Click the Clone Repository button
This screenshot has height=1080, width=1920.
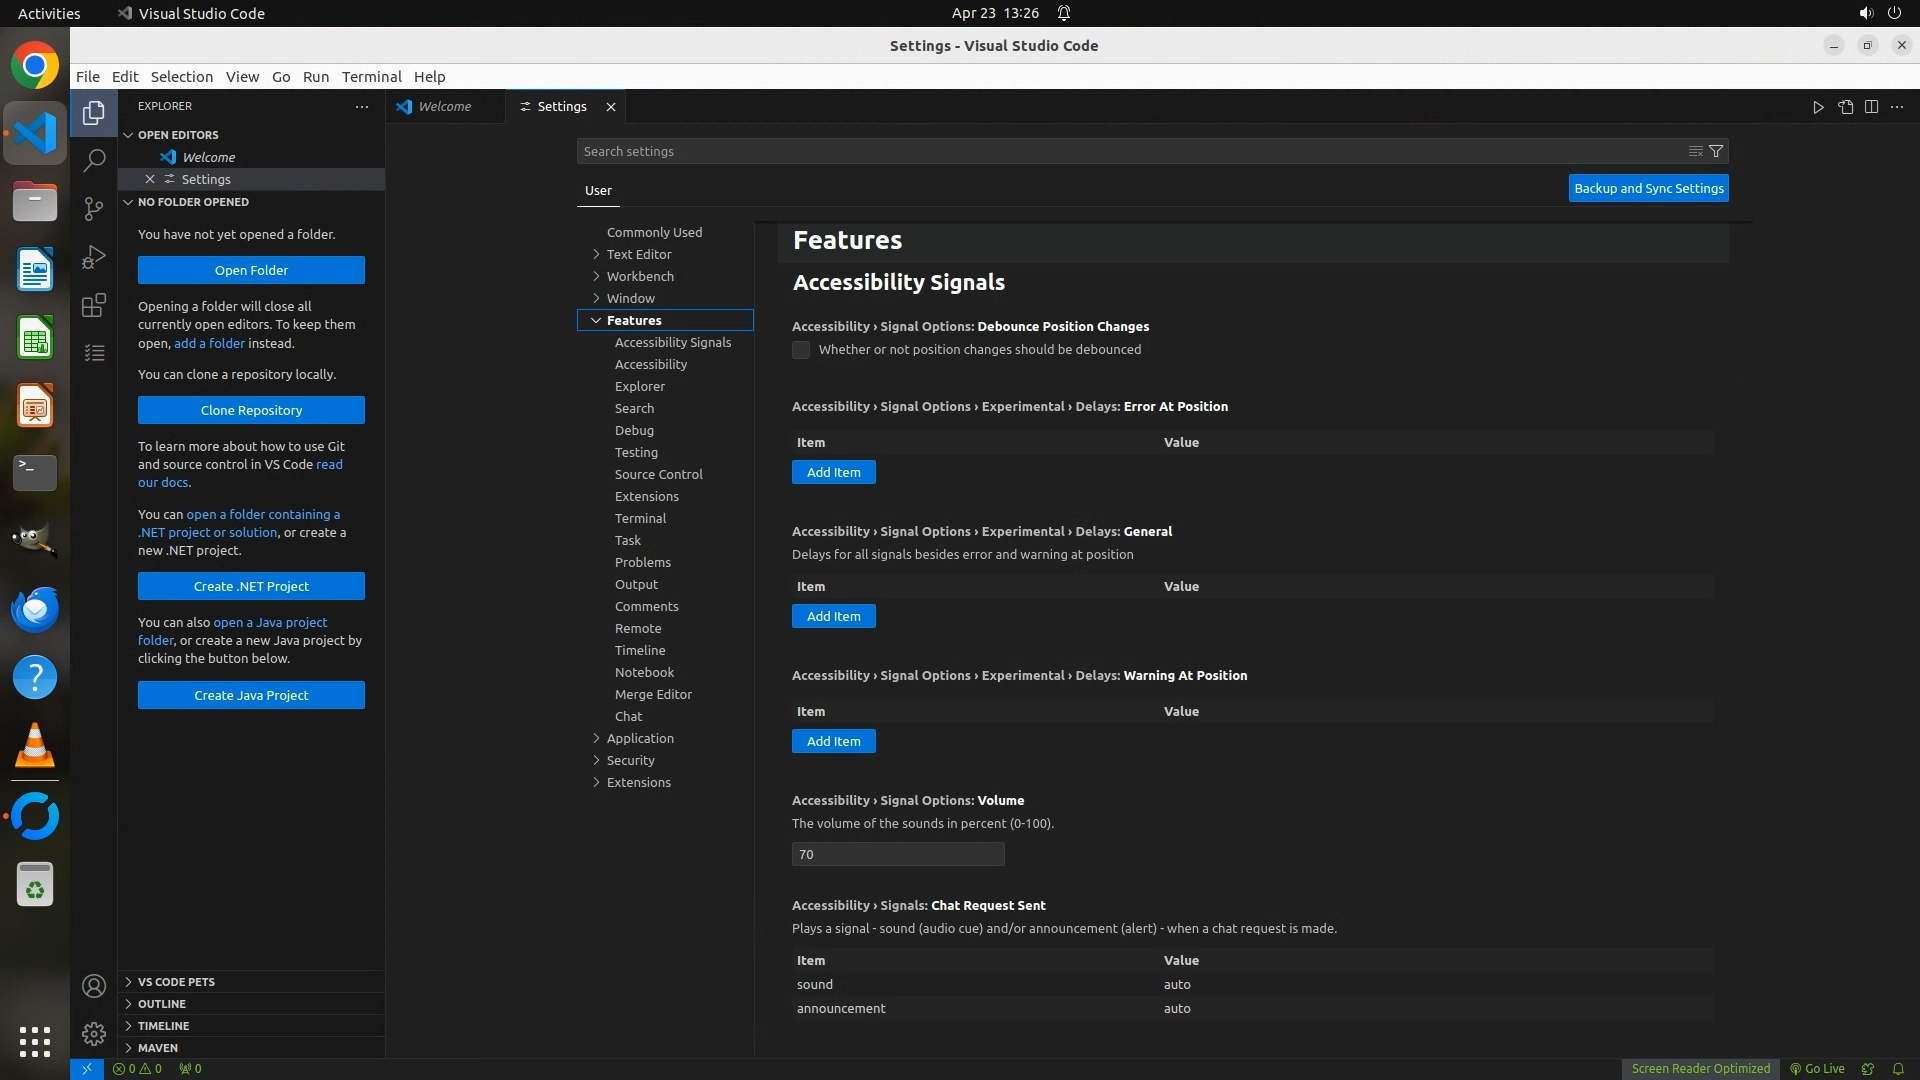click(251, 410)
